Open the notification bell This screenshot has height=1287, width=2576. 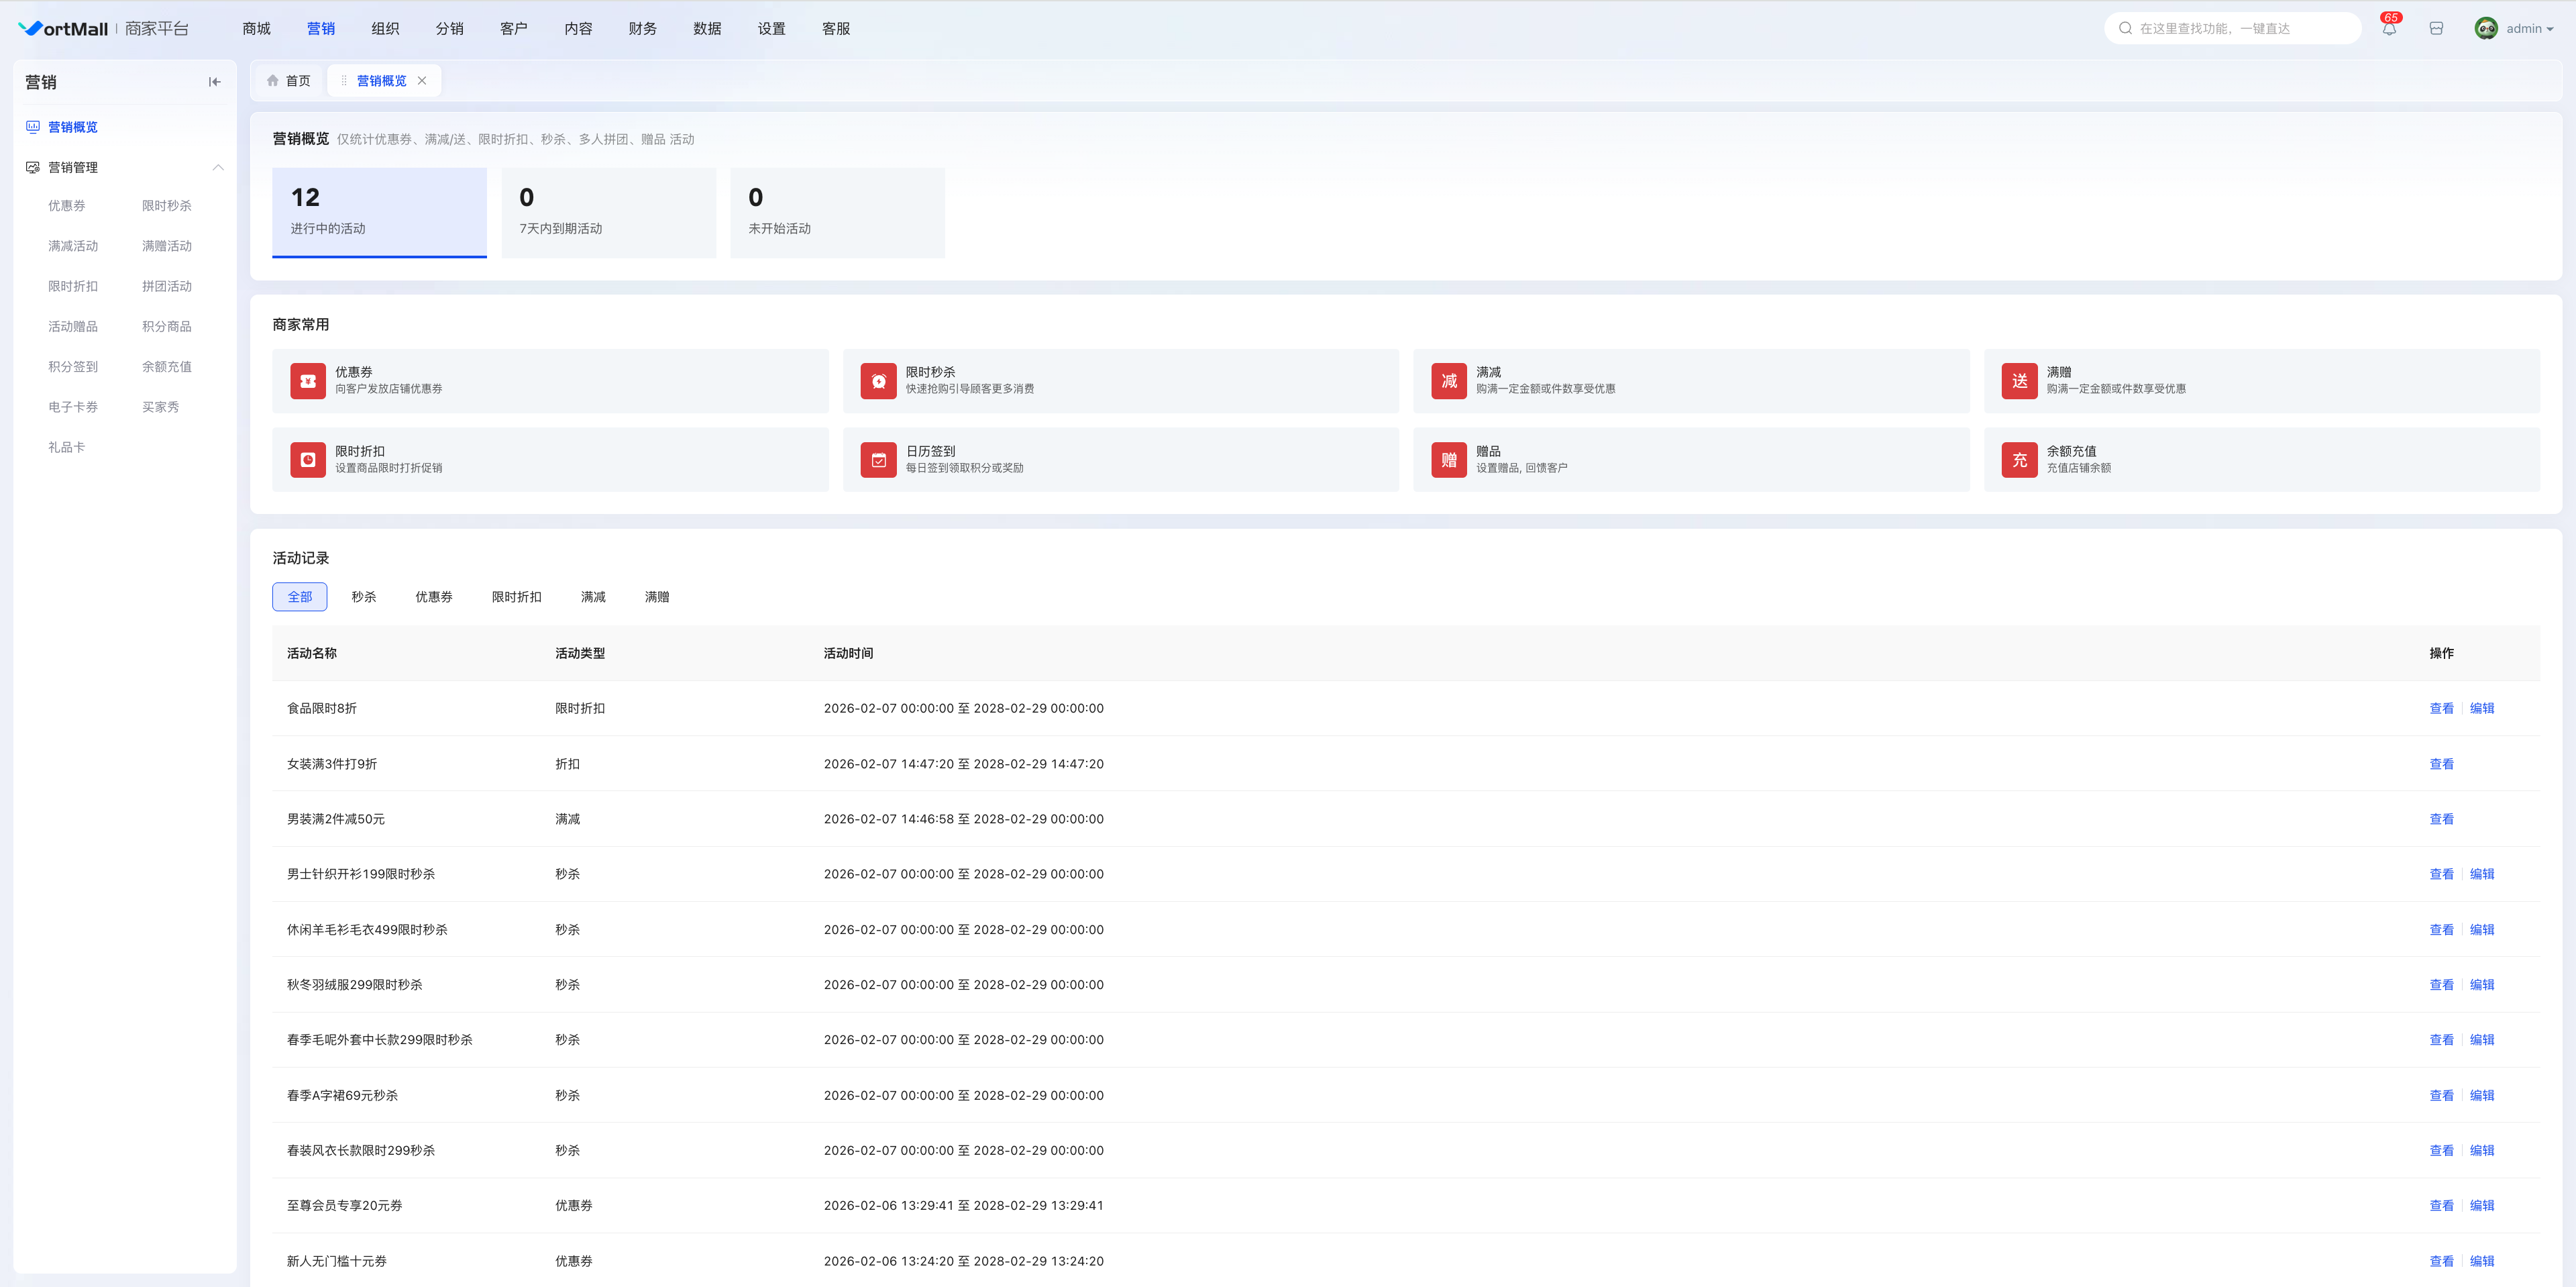[x=2389, y=28]
